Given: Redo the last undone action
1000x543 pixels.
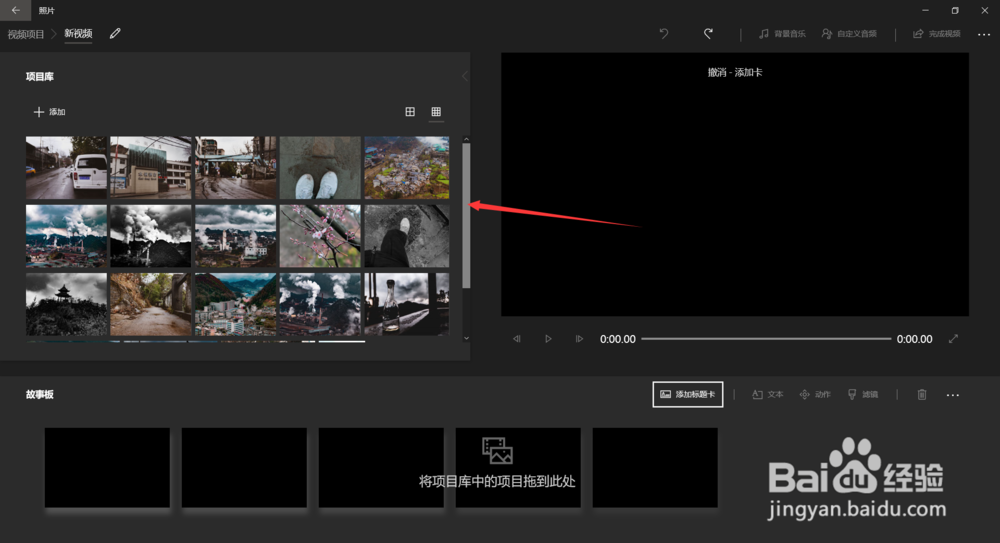Looking at the screenshot, I should 708,34.
